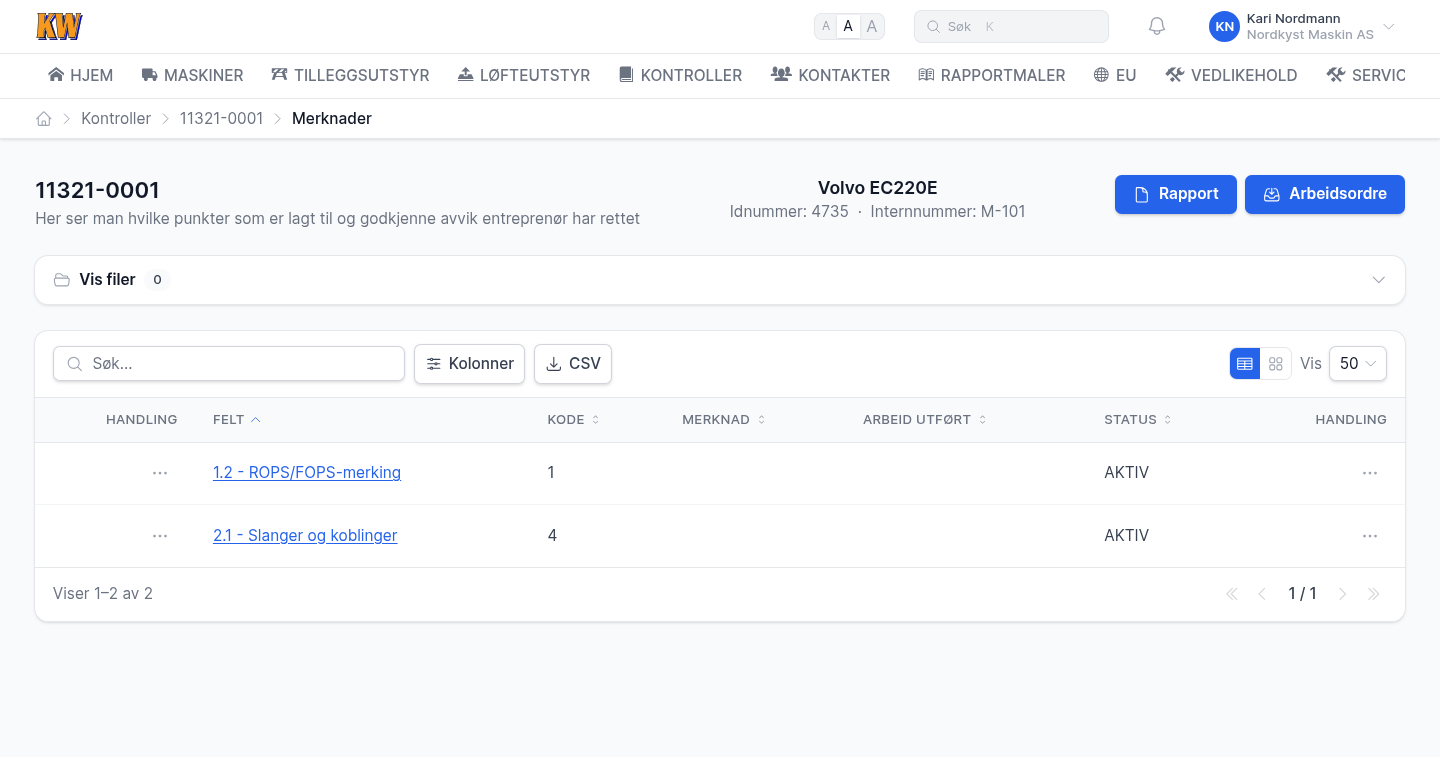Jump to last page double arrow
The image size is (1440, 757).
[1374, 594]
